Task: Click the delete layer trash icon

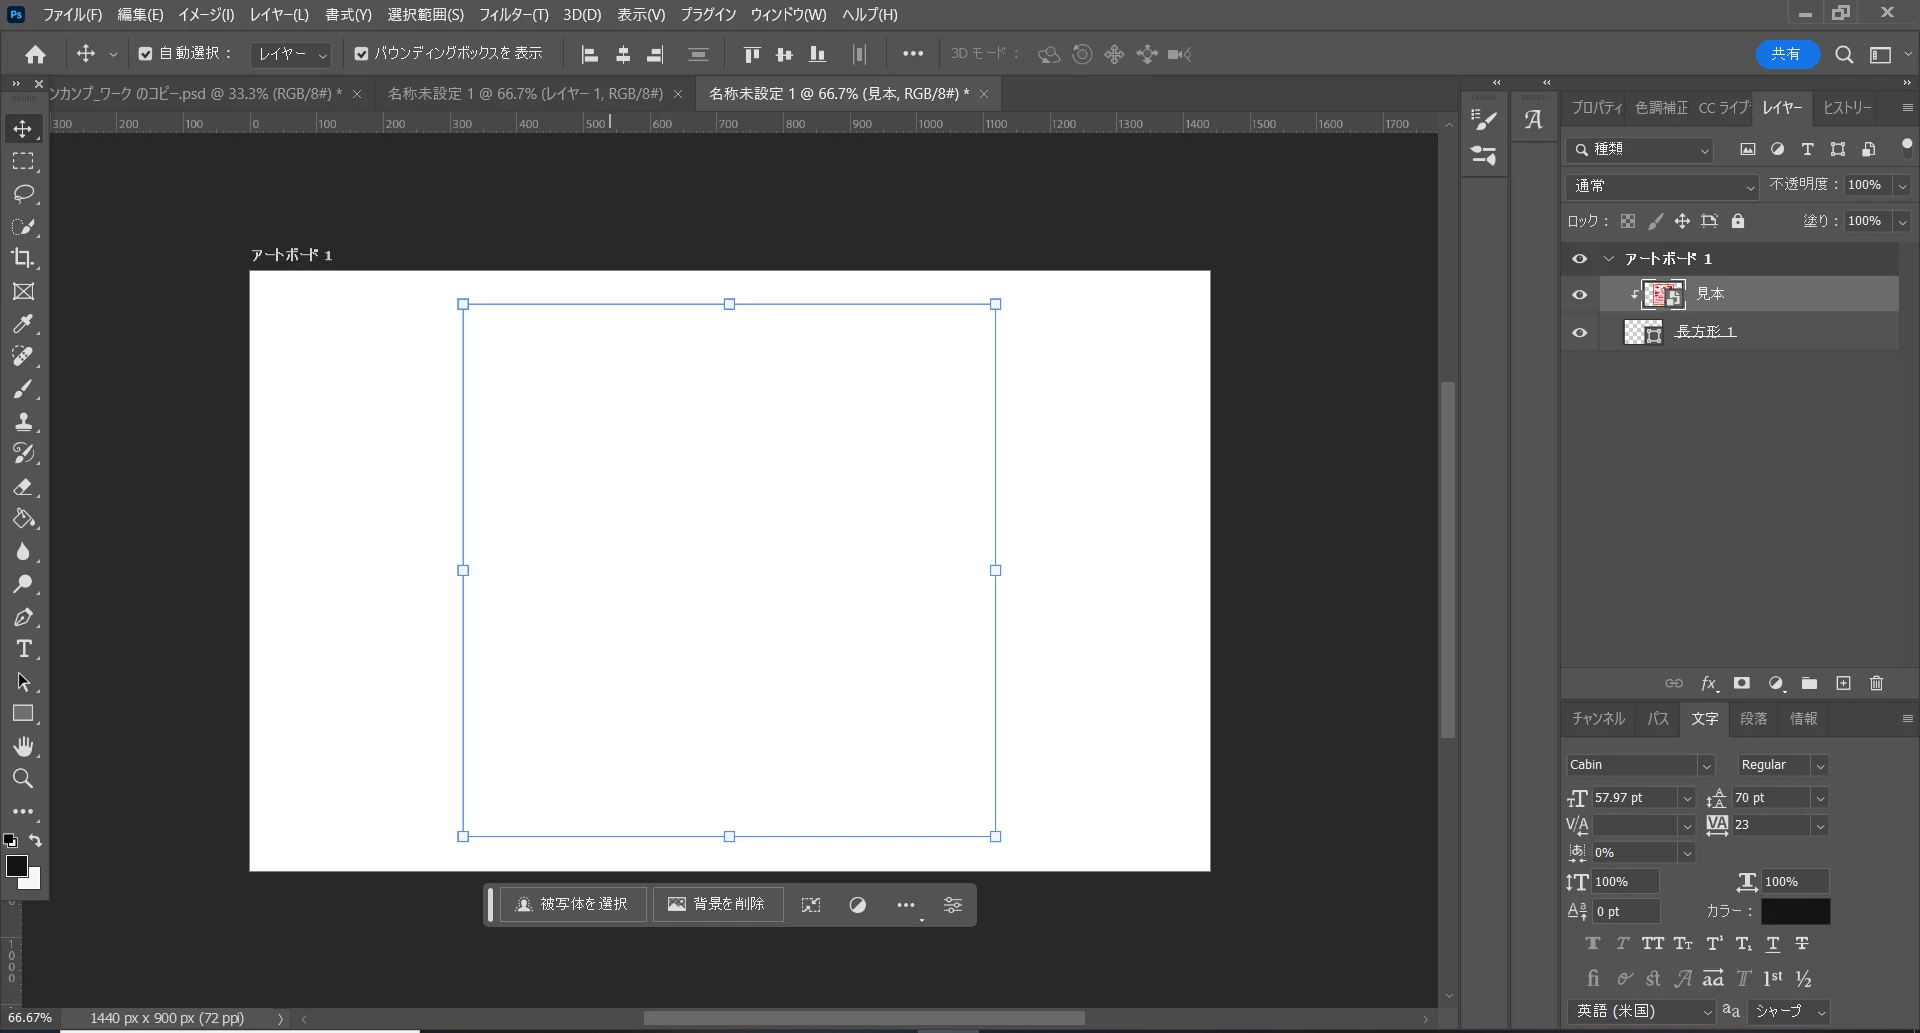Action: coord(1876,683)
